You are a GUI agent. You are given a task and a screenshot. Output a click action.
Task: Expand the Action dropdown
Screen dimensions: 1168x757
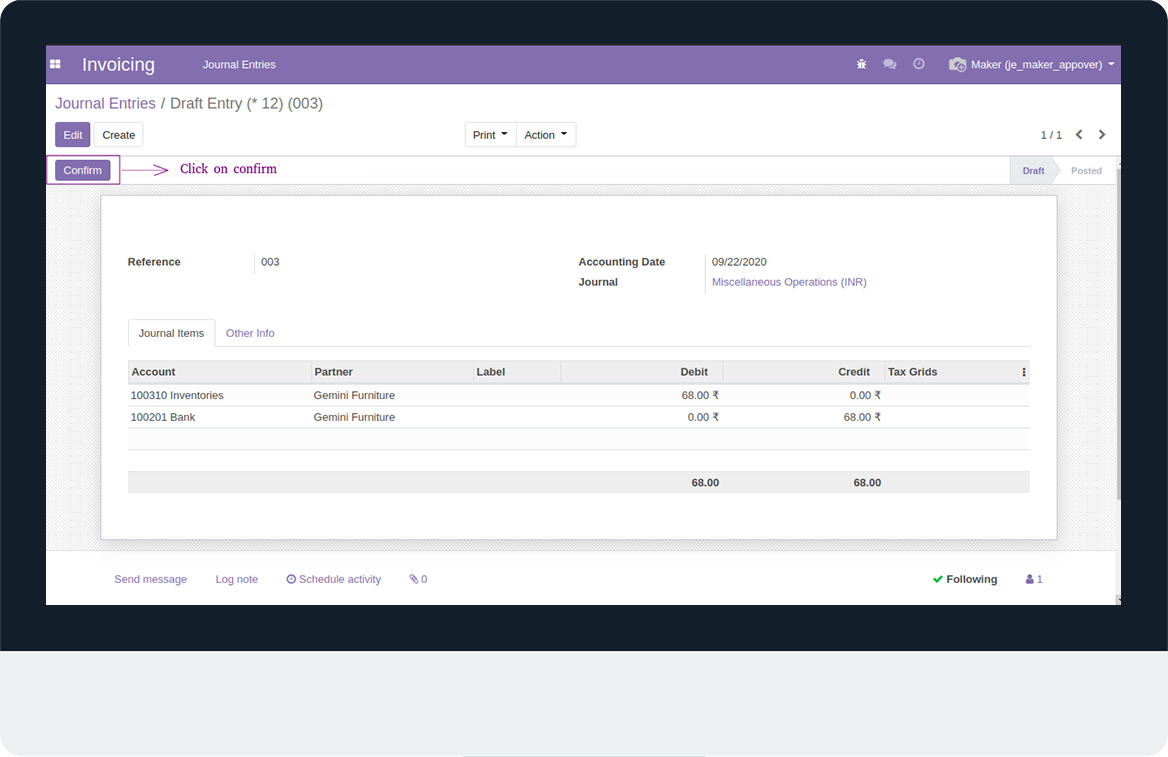pyautogui.click(x=546, y=135)
